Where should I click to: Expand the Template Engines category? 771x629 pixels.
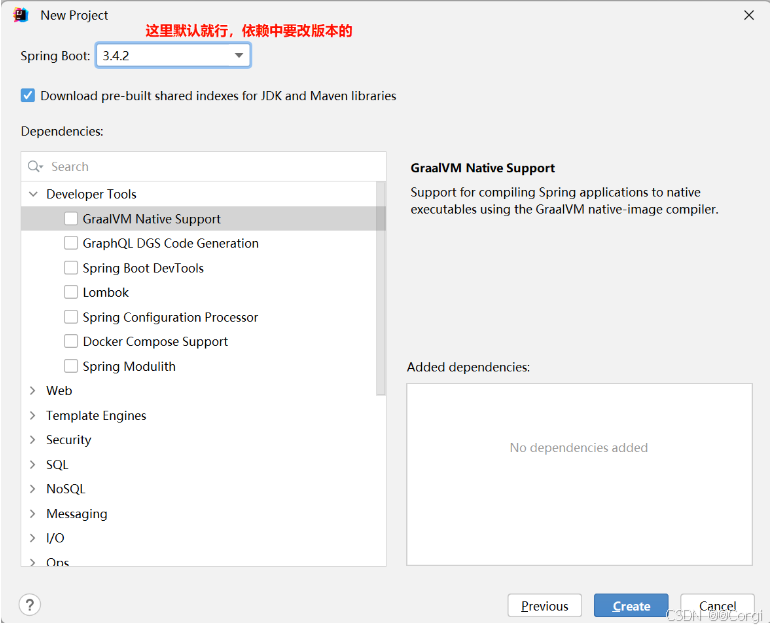click(x=33, y=415)
